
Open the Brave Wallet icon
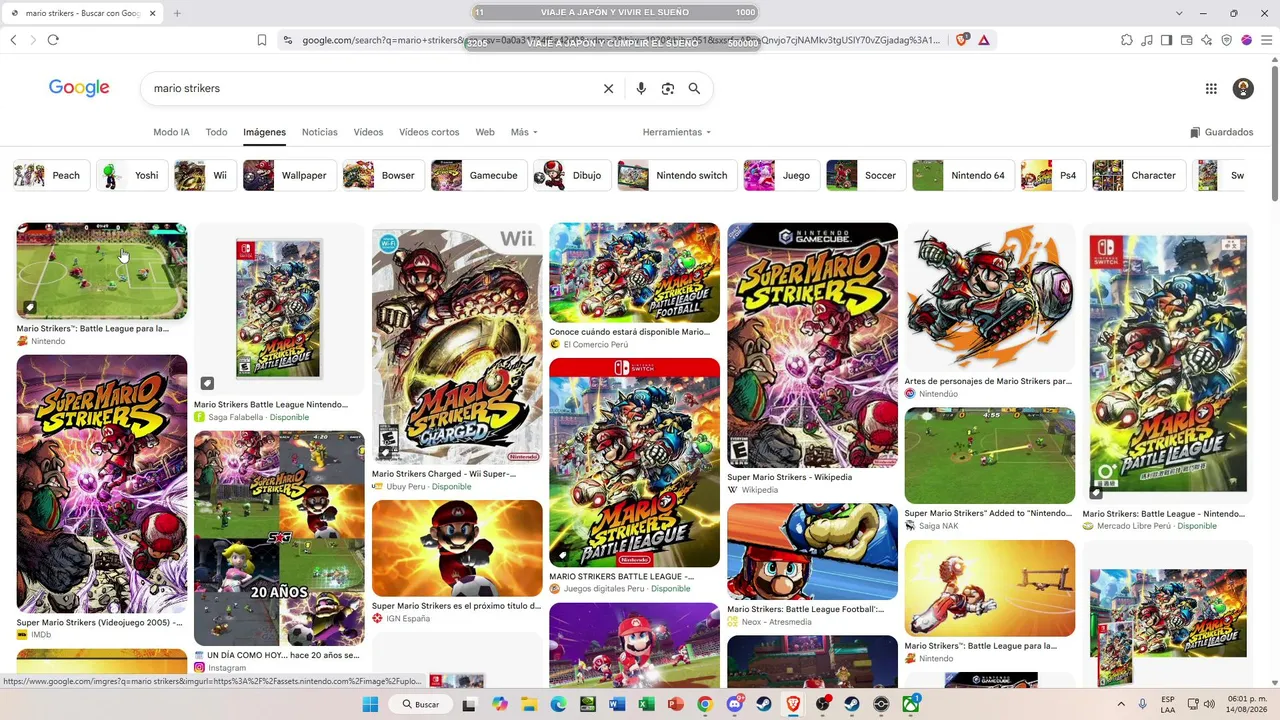coord(1187,40)
